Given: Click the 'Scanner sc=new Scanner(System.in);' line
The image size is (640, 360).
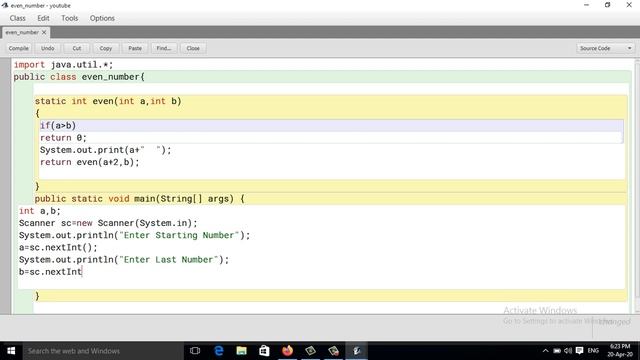Looking at the screenshot, I should tap(108, 223).
